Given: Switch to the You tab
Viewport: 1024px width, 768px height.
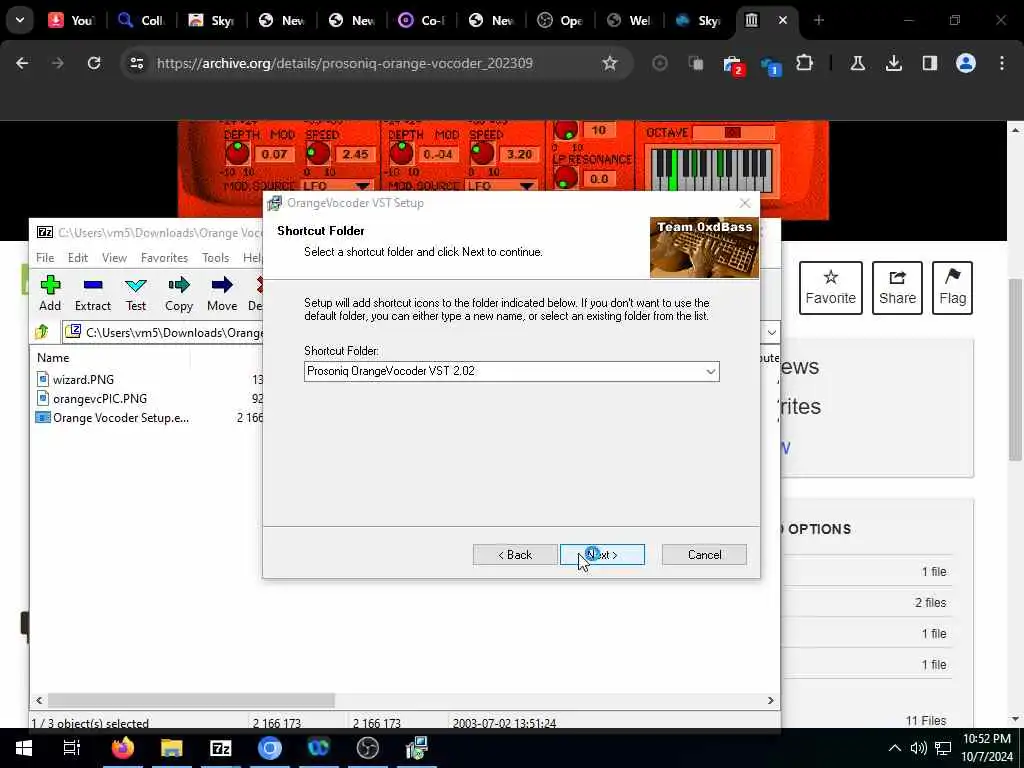Looking at the screenshot, I should (72, 20).
